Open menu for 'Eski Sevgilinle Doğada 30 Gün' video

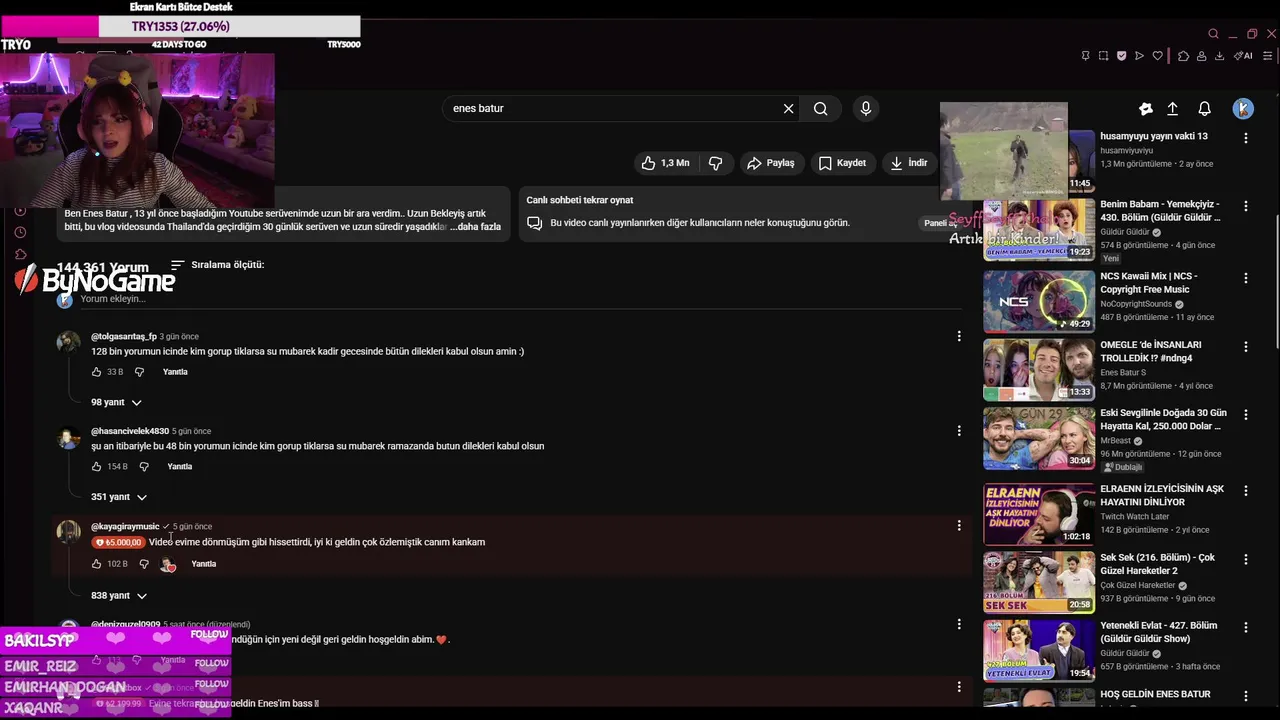tap(1246, 415)
